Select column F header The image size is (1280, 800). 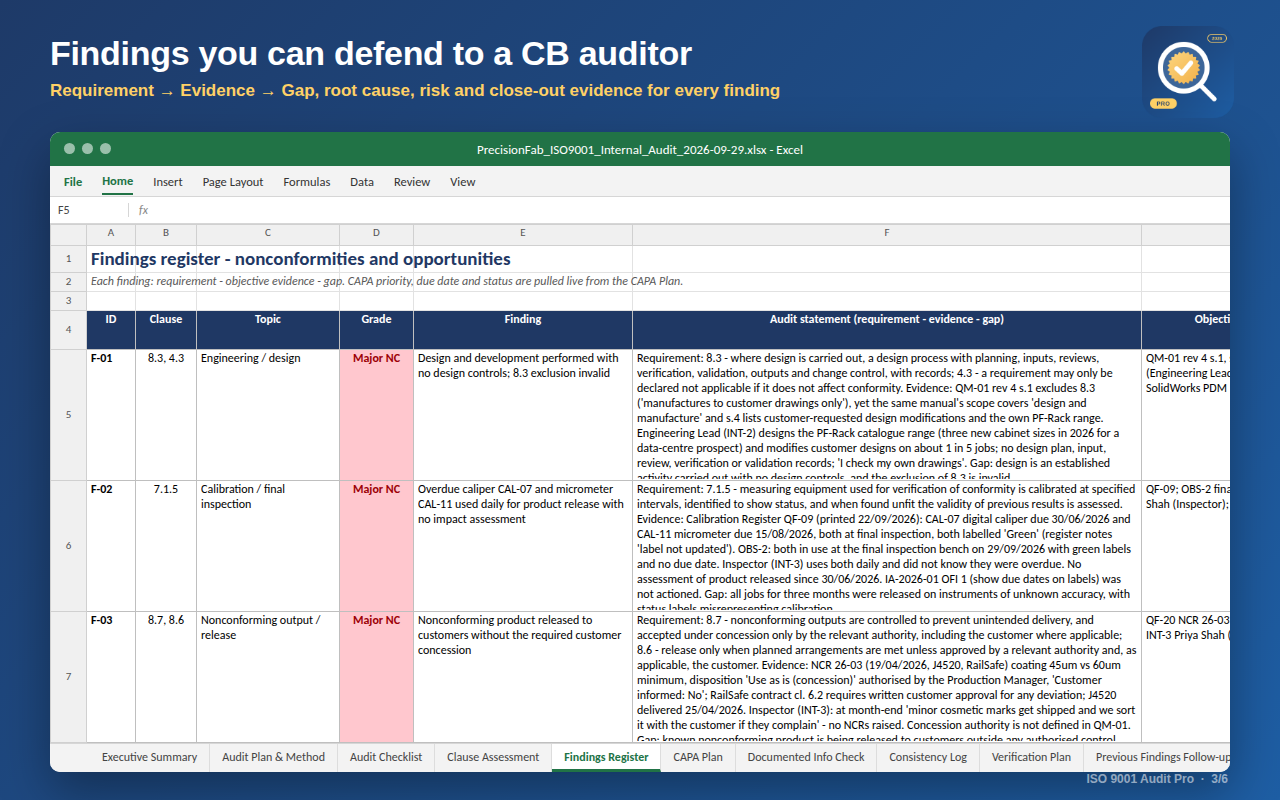(887, 233)
